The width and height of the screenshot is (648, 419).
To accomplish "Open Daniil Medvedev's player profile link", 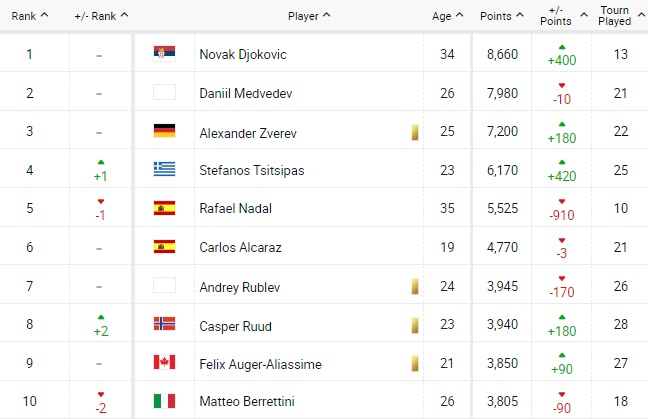I will [246, 93].
